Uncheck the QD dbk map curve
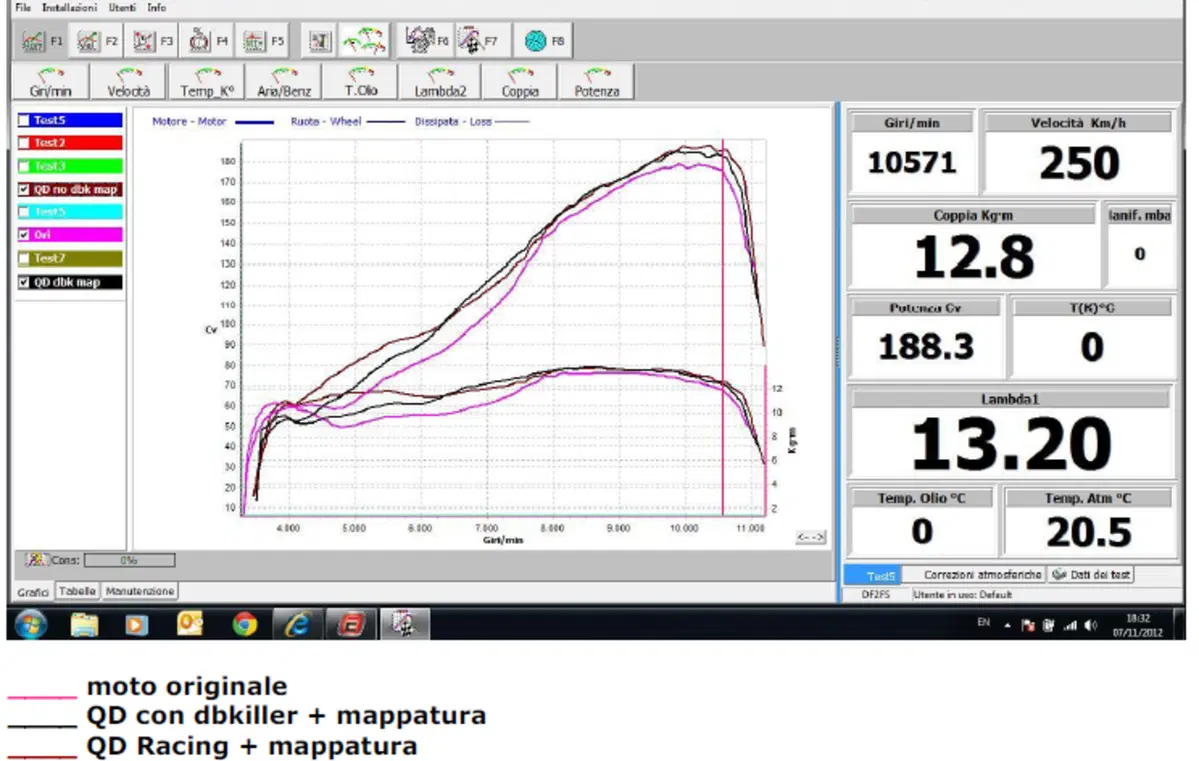Viewport: 1199px width, 761px height. (x=24, y=282)
